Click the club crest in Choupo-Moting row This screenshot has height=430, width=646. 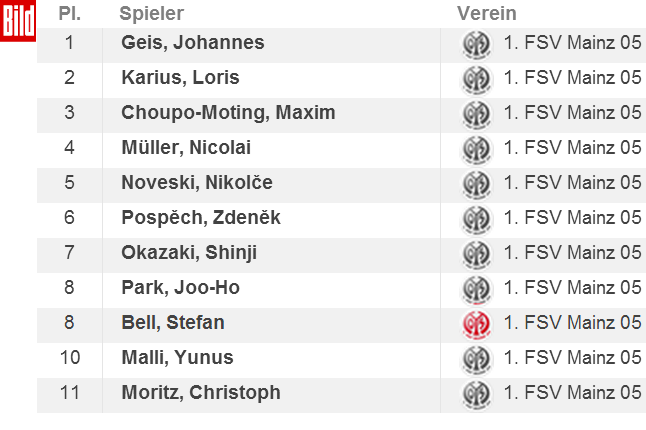pyautogui.click(x=476, y=115)
